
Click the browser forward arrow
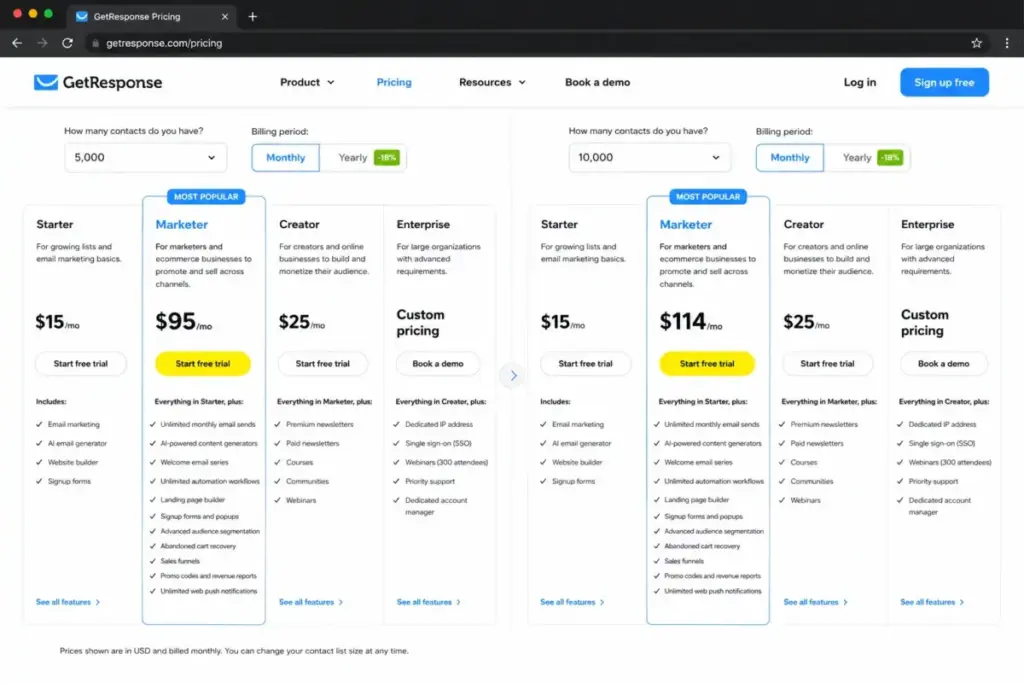tap(42, 43)
